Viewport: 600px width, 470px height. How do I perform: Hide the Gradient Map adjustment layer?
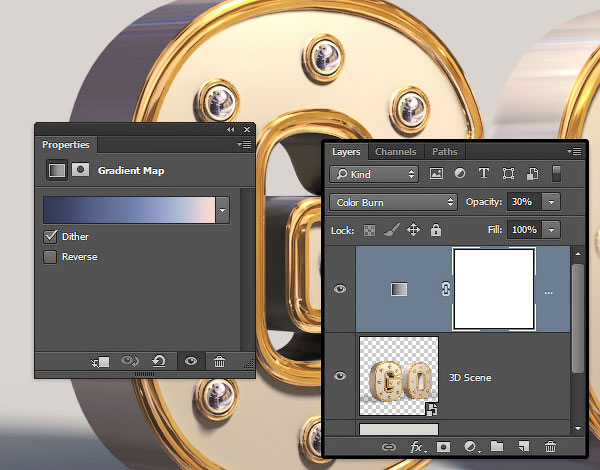pos(340,289)
